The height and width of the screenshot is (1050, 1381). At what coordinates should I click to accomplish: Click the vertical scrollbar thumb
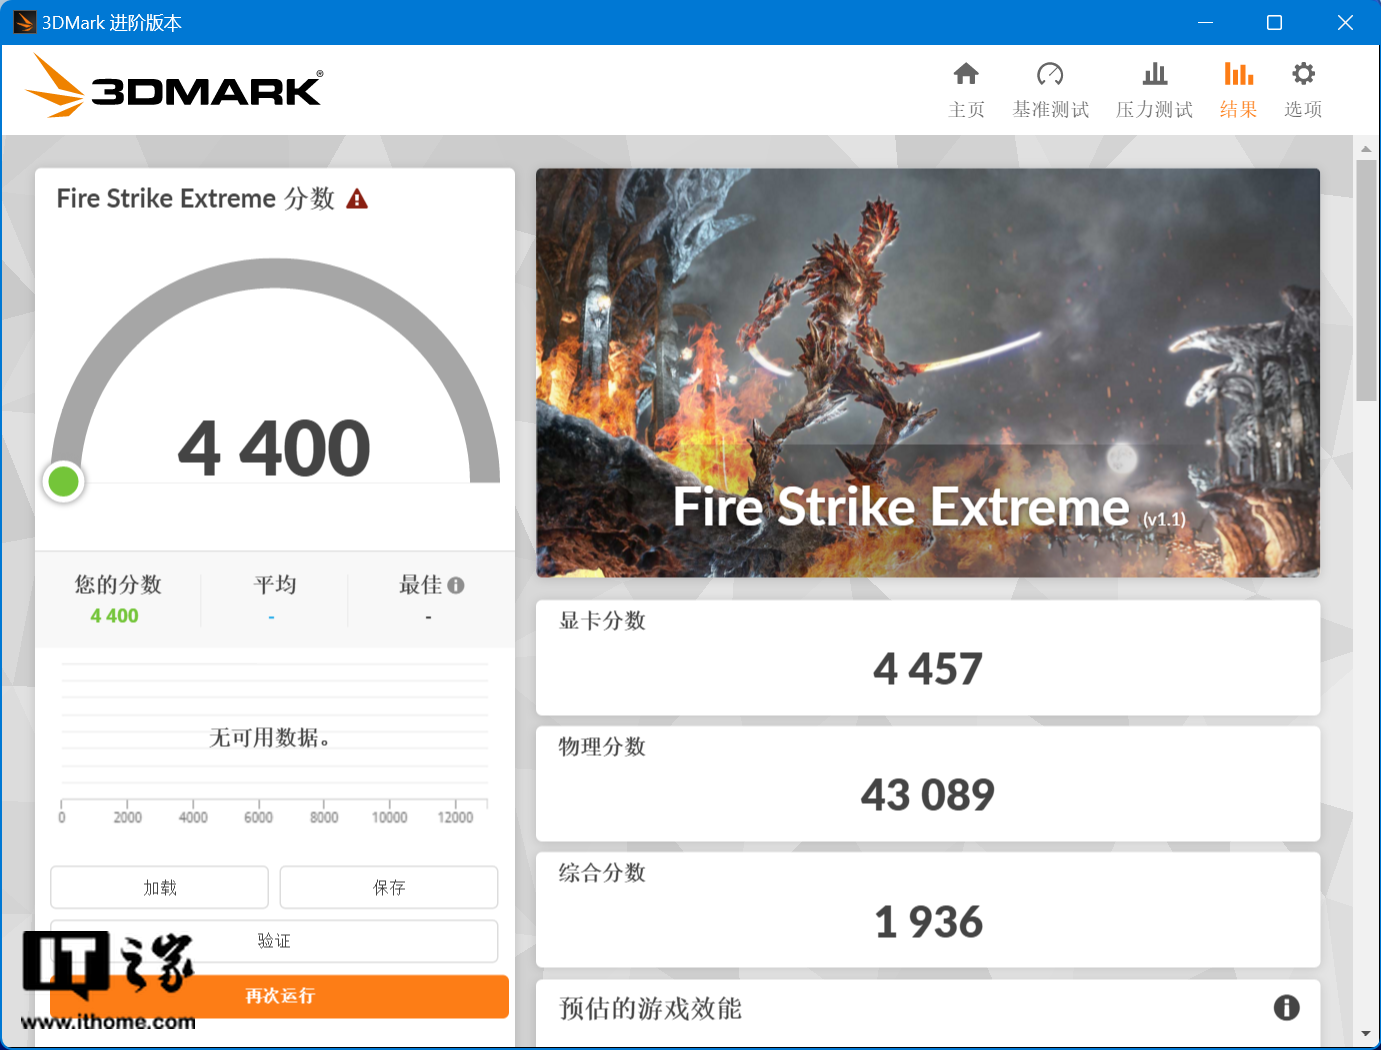[1366, 280]
